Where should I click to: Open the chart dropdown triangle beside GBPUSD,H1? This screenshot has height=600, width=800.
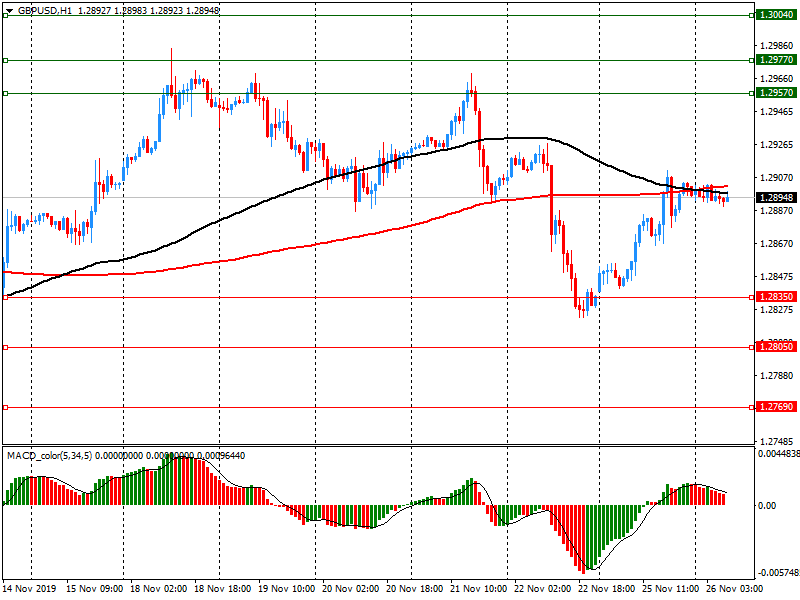pos(9,11)
